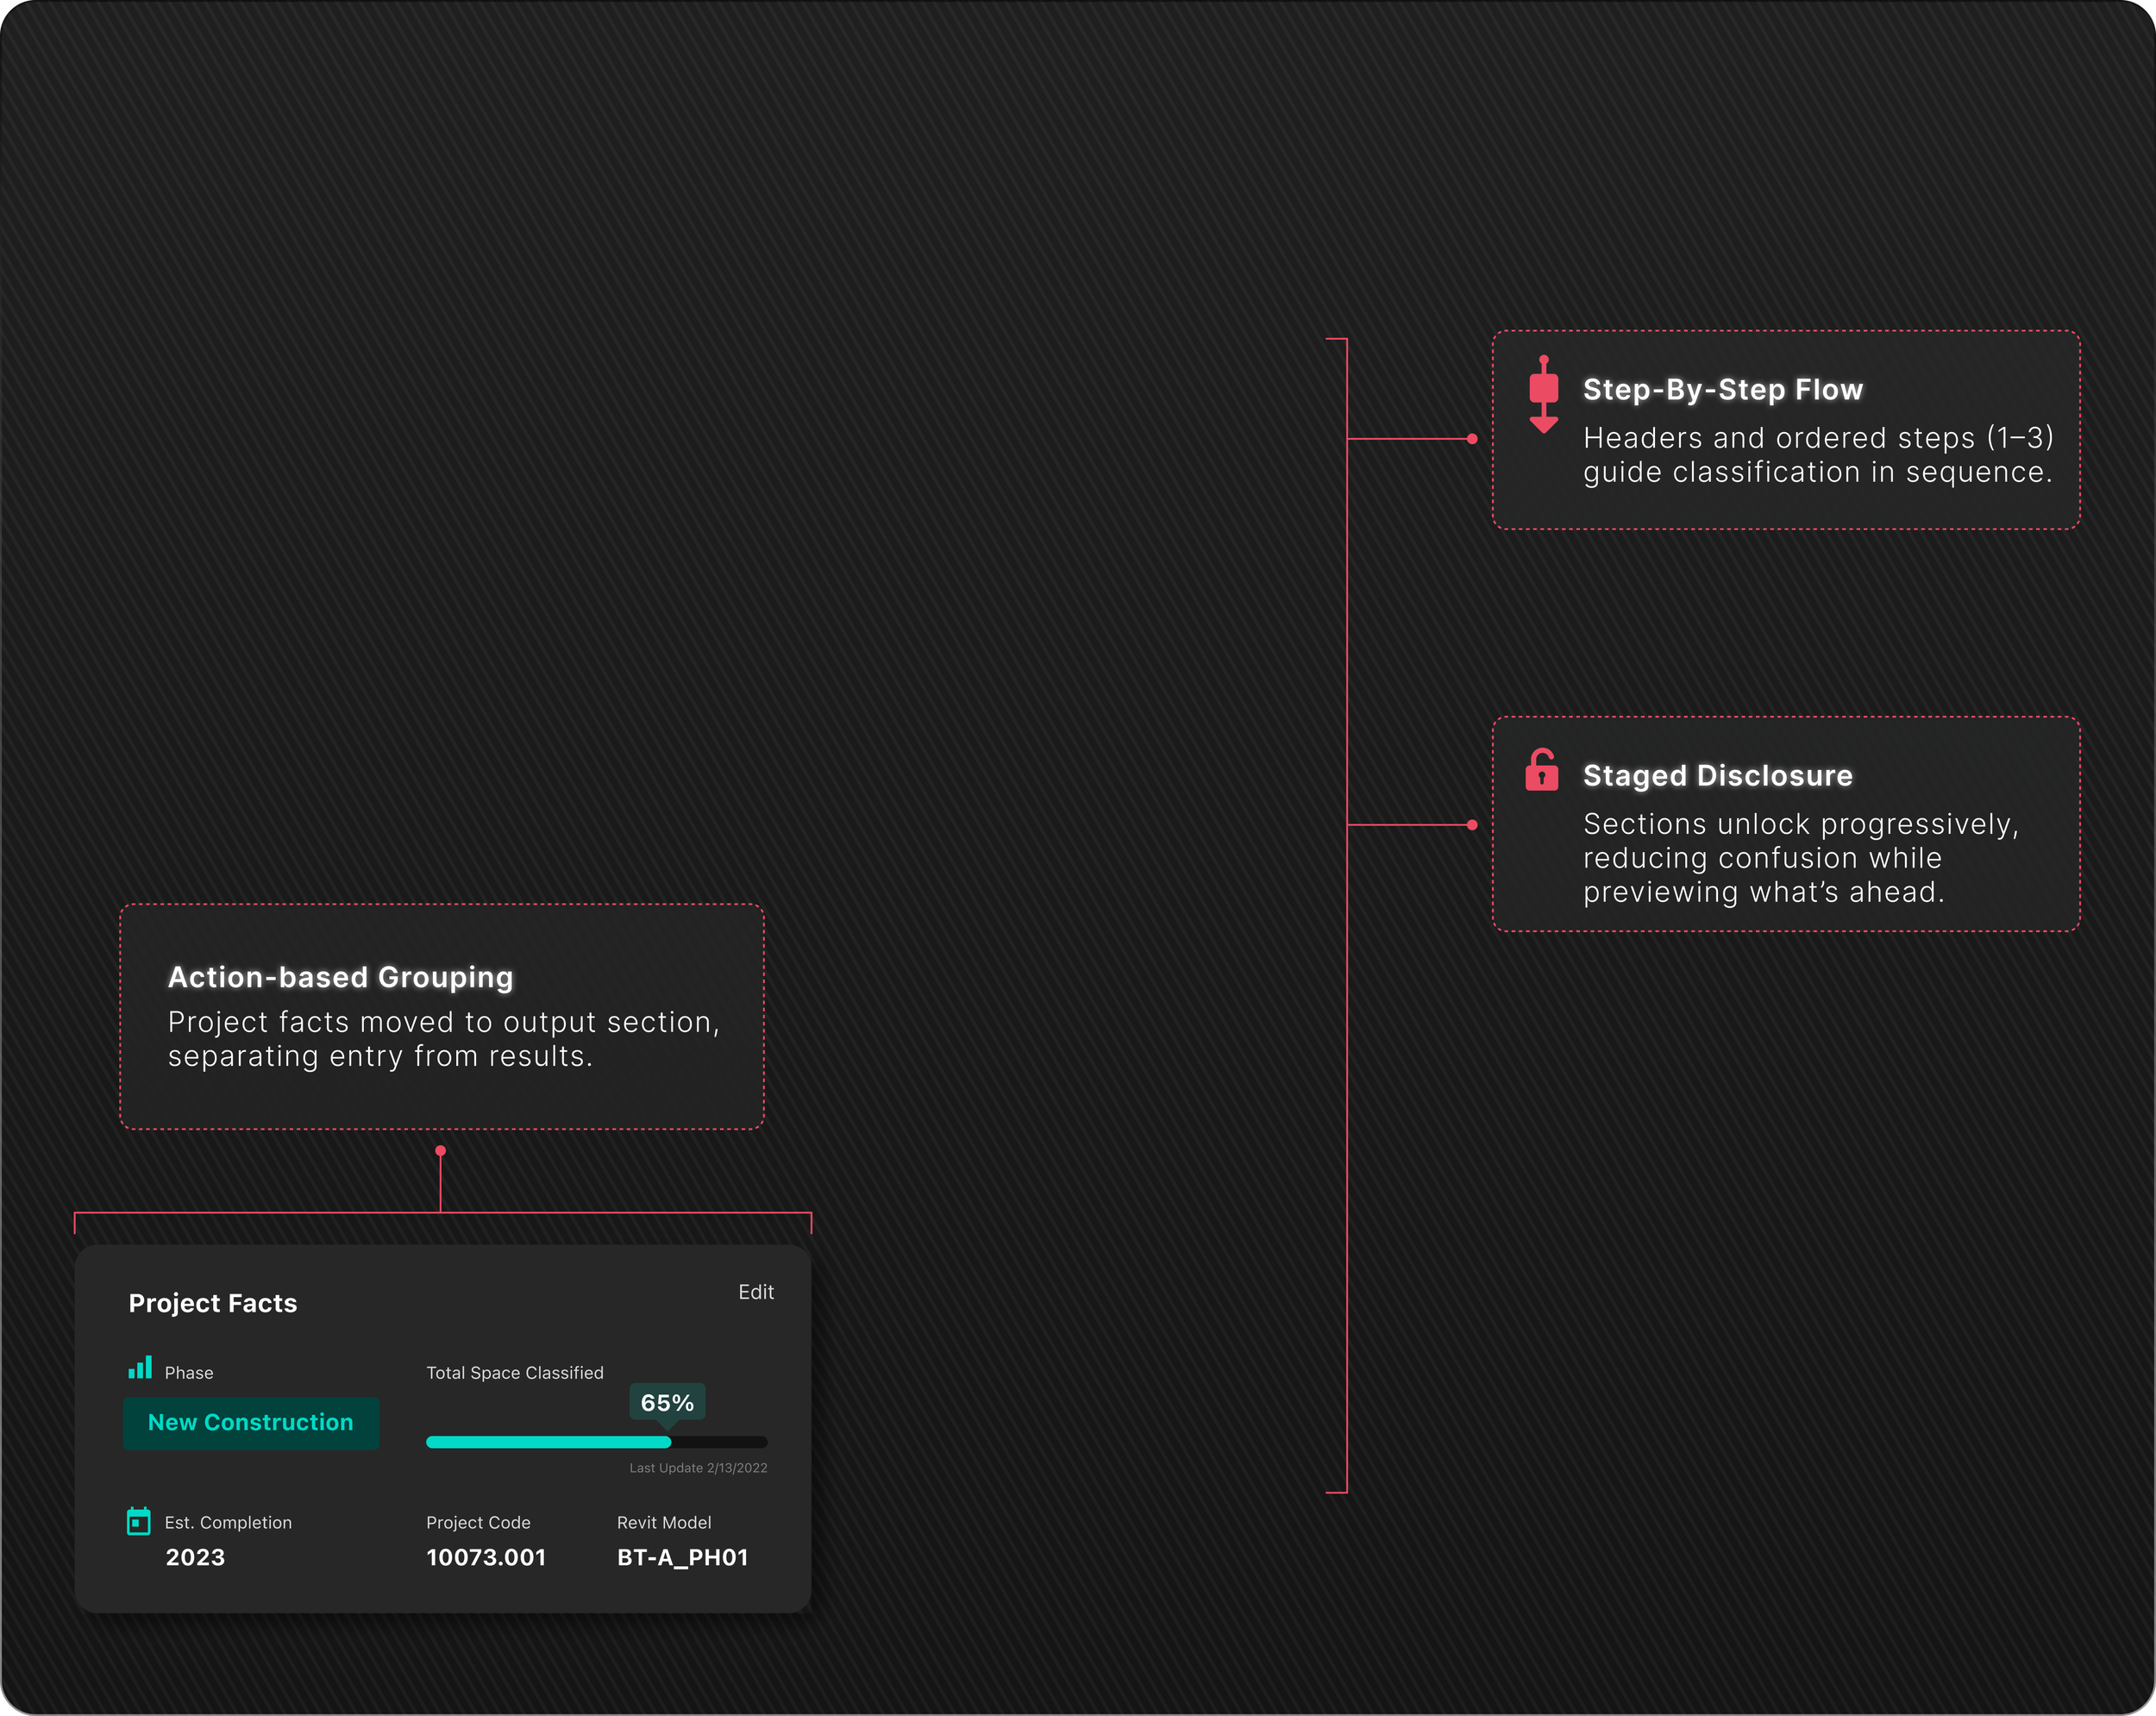Click the Est. Completion calendar icon
This screenshot has width=2156, height=1716.
tap(139, 1521)
